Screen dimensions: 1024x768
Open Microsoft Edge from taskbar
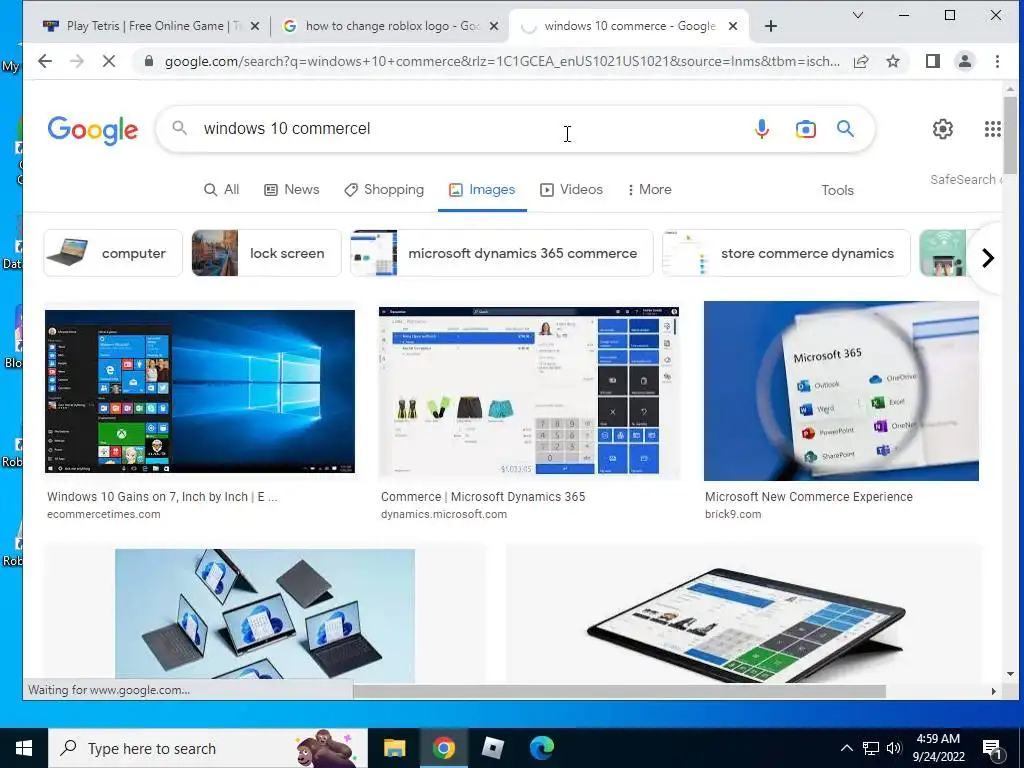tap(541, 748)
